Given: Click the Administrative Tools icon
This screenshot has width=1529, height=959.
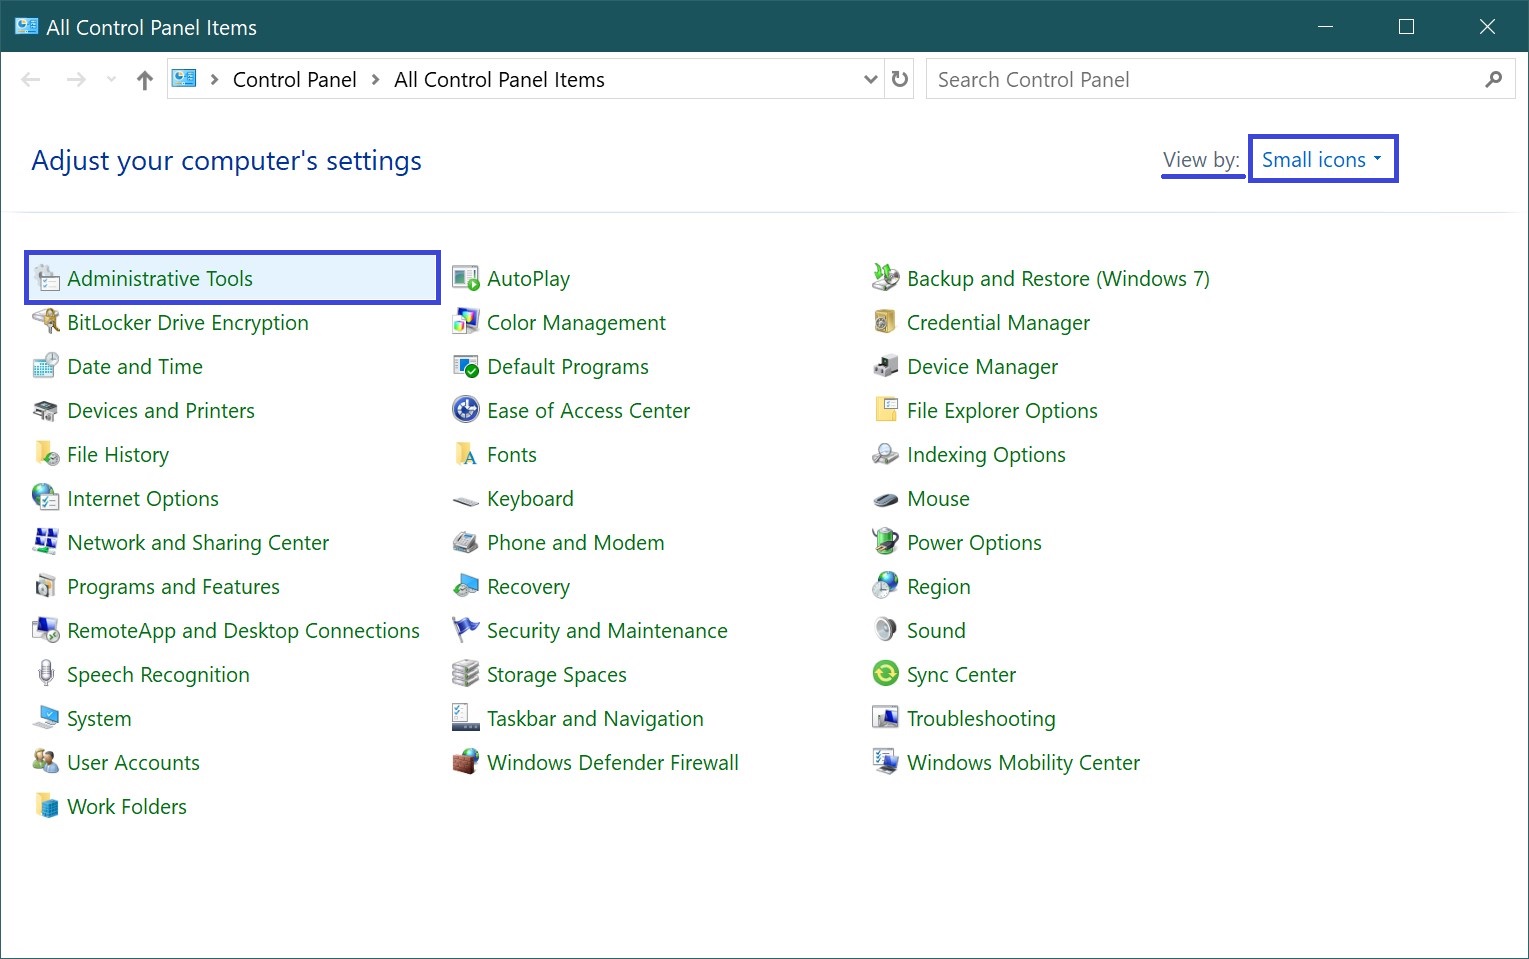Looking at the screenshot, I should pyautogui.click(x=46, y=278).
